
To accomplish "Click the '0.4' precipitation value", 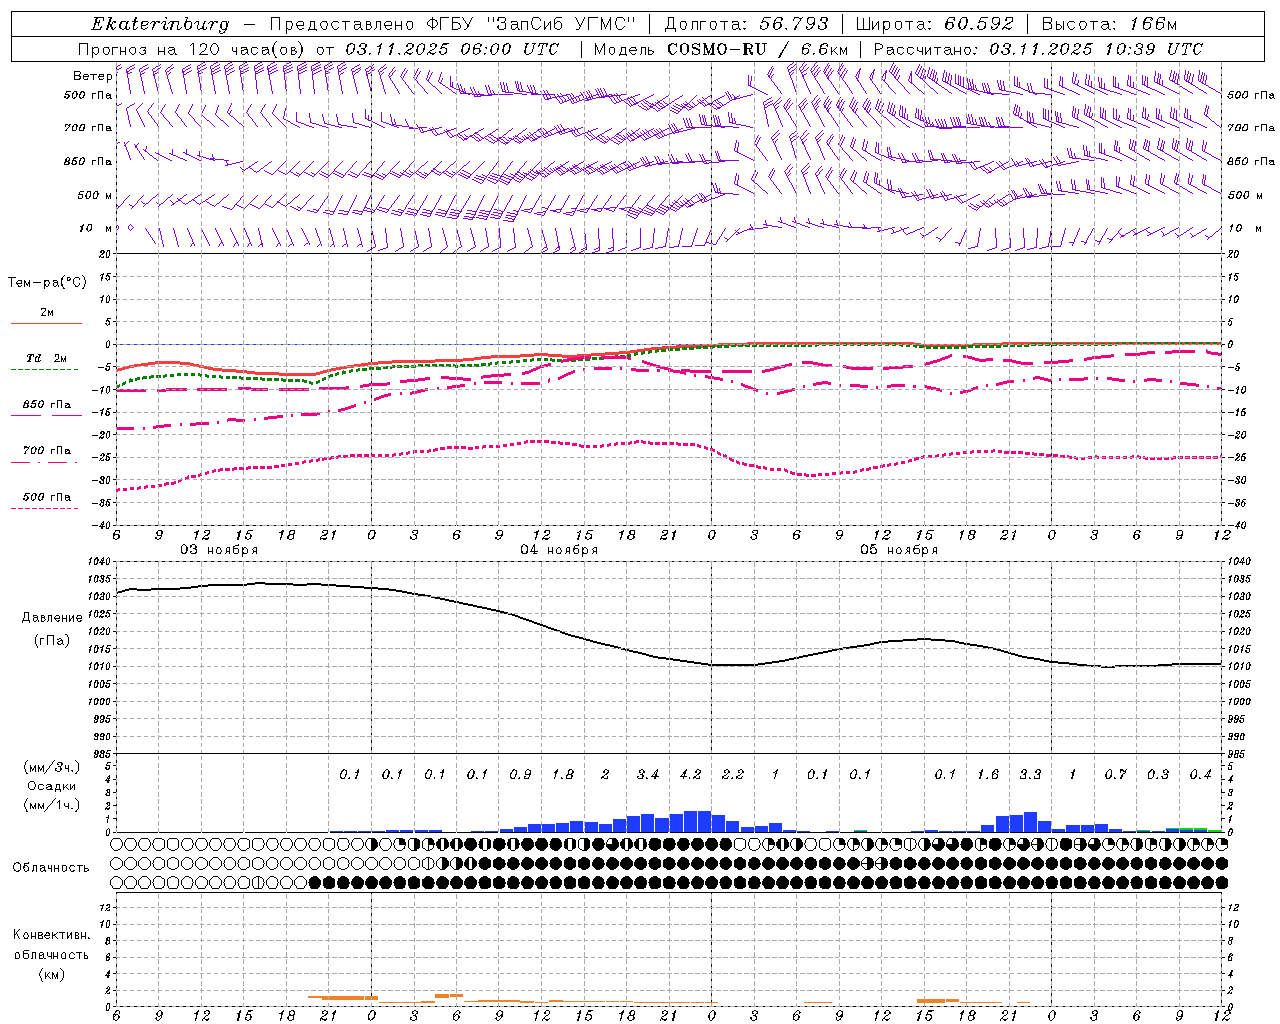I will tap(1200, 774).
